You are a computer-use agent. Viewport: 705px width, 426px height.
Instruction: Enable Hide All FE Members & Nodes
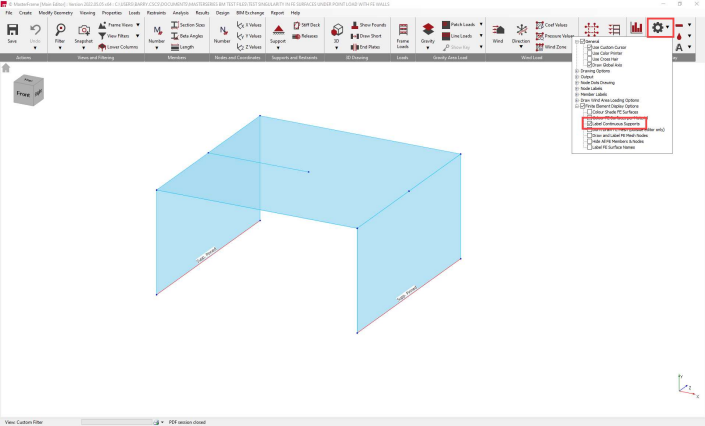[x=589, y=141]
